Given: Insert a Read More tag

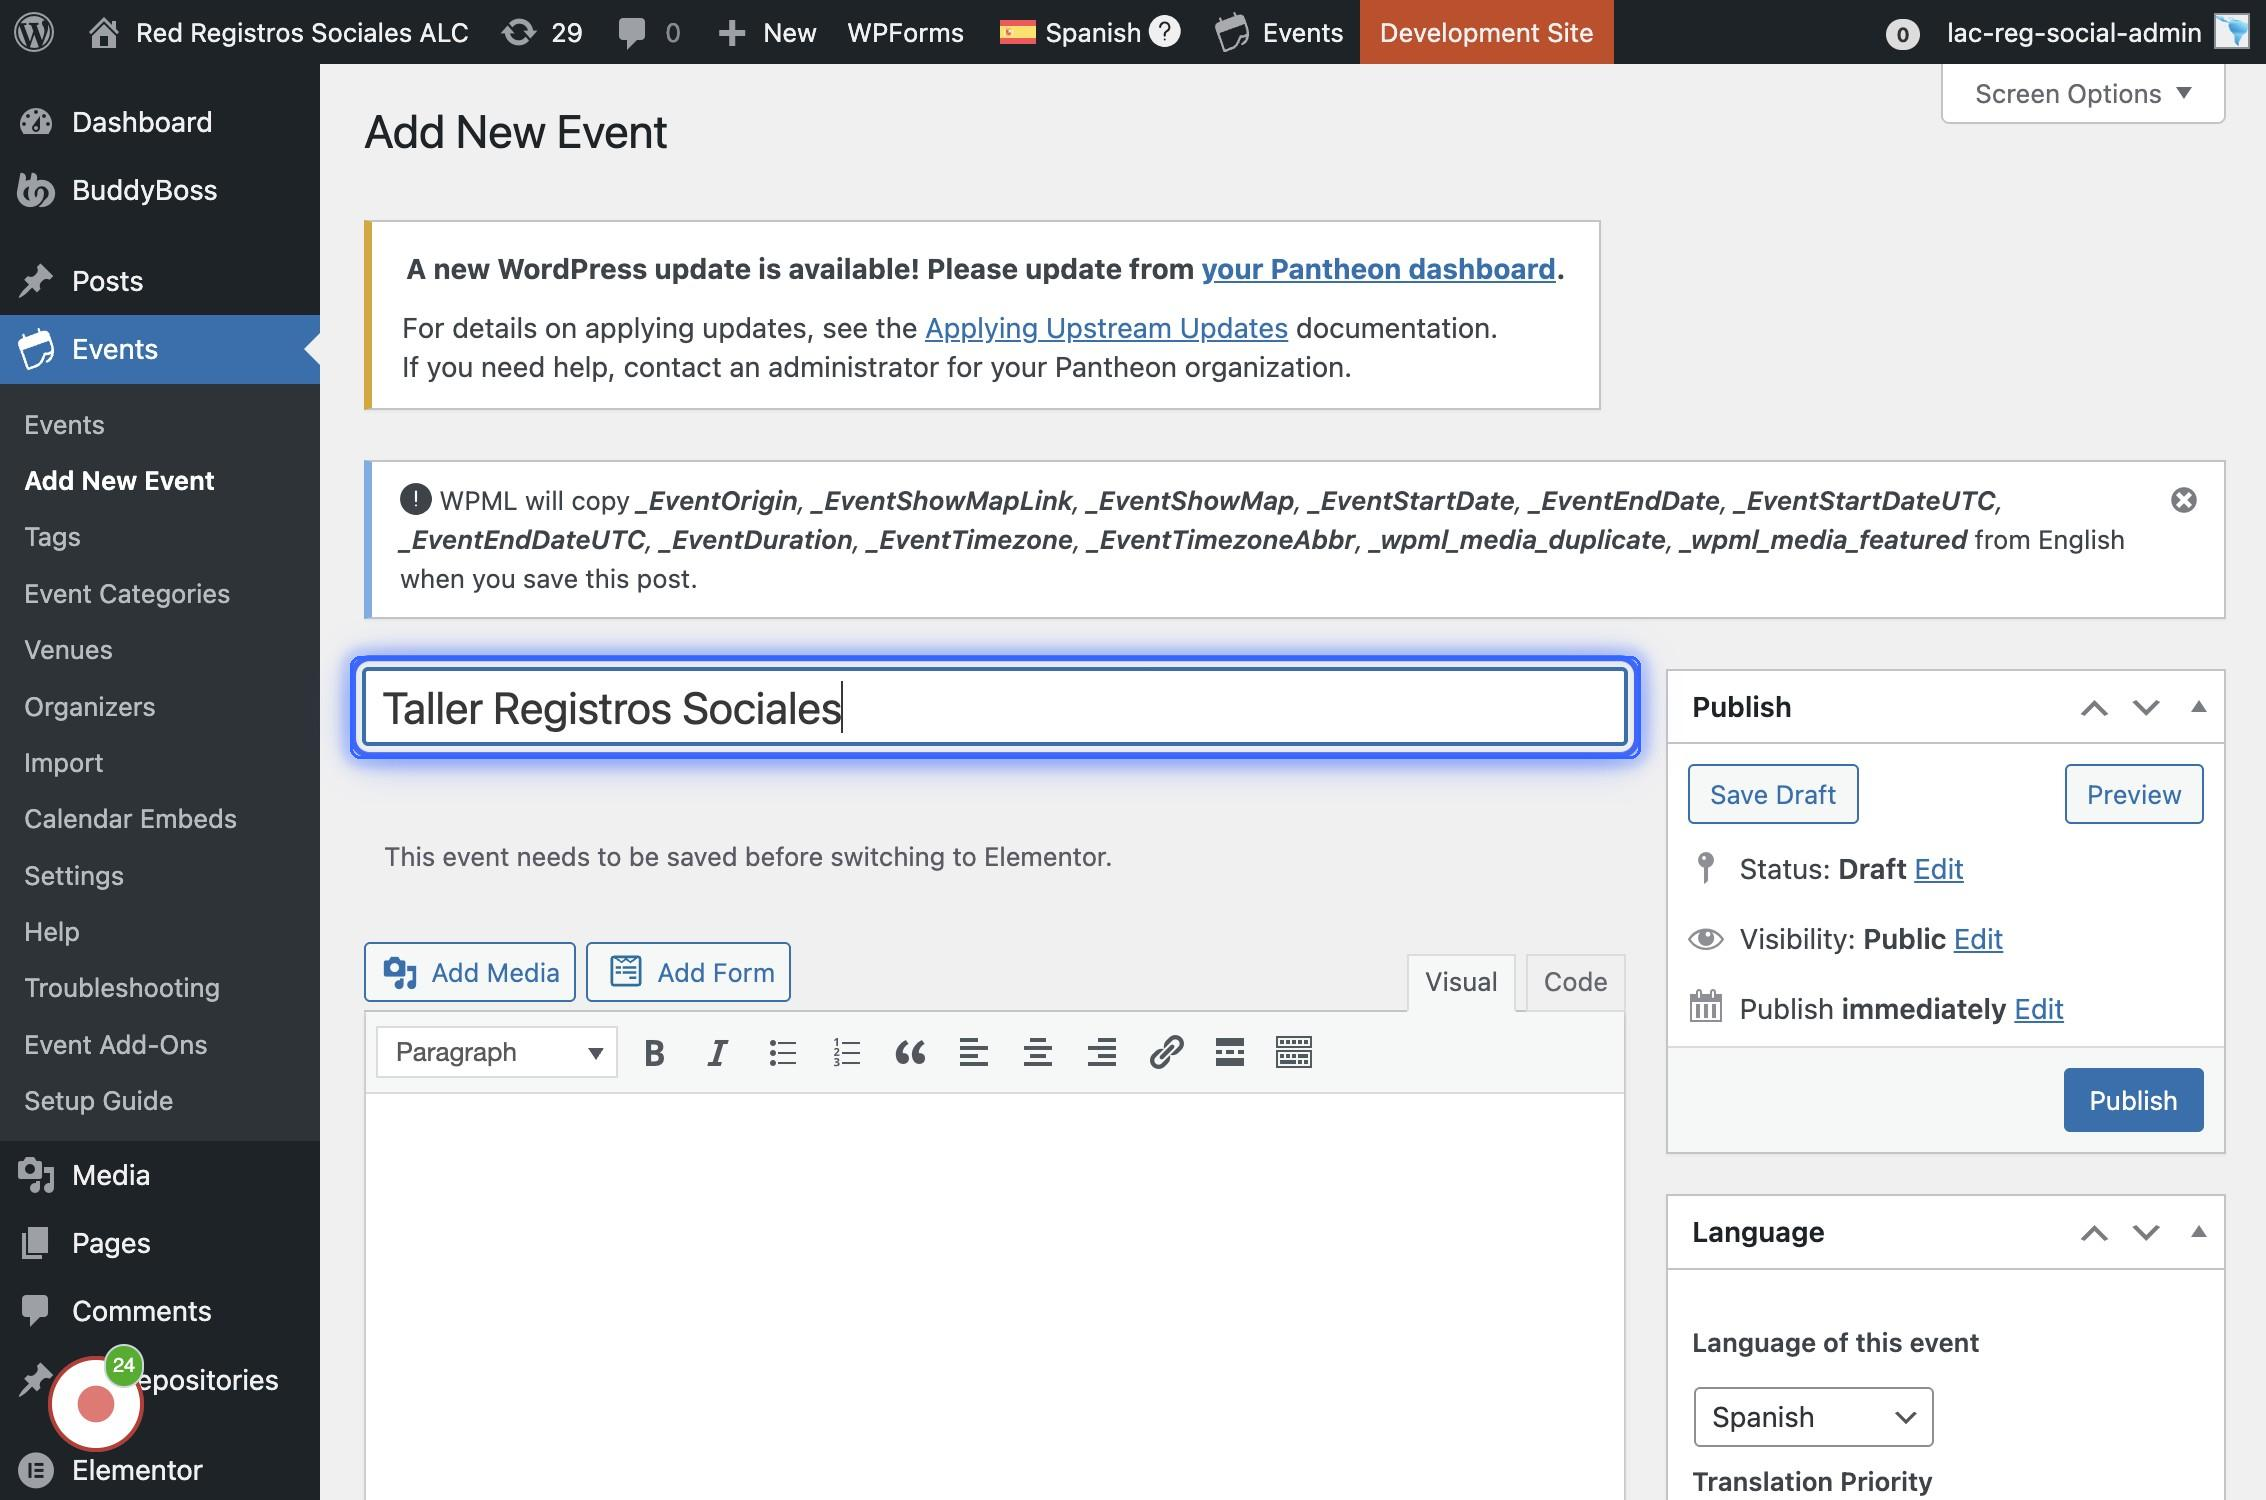Looking at the screenshot, I should [x=1229, y=1052].
